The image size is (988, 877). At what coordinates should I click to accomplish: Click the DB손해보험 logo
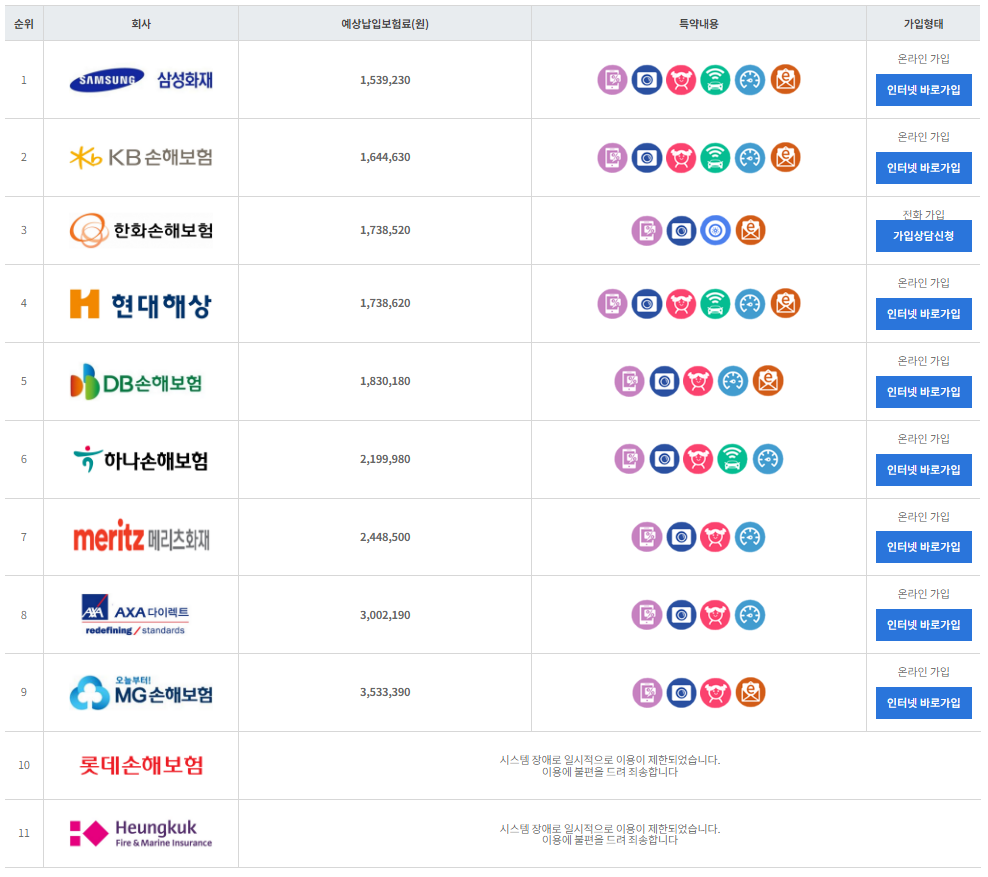point(136,382)
